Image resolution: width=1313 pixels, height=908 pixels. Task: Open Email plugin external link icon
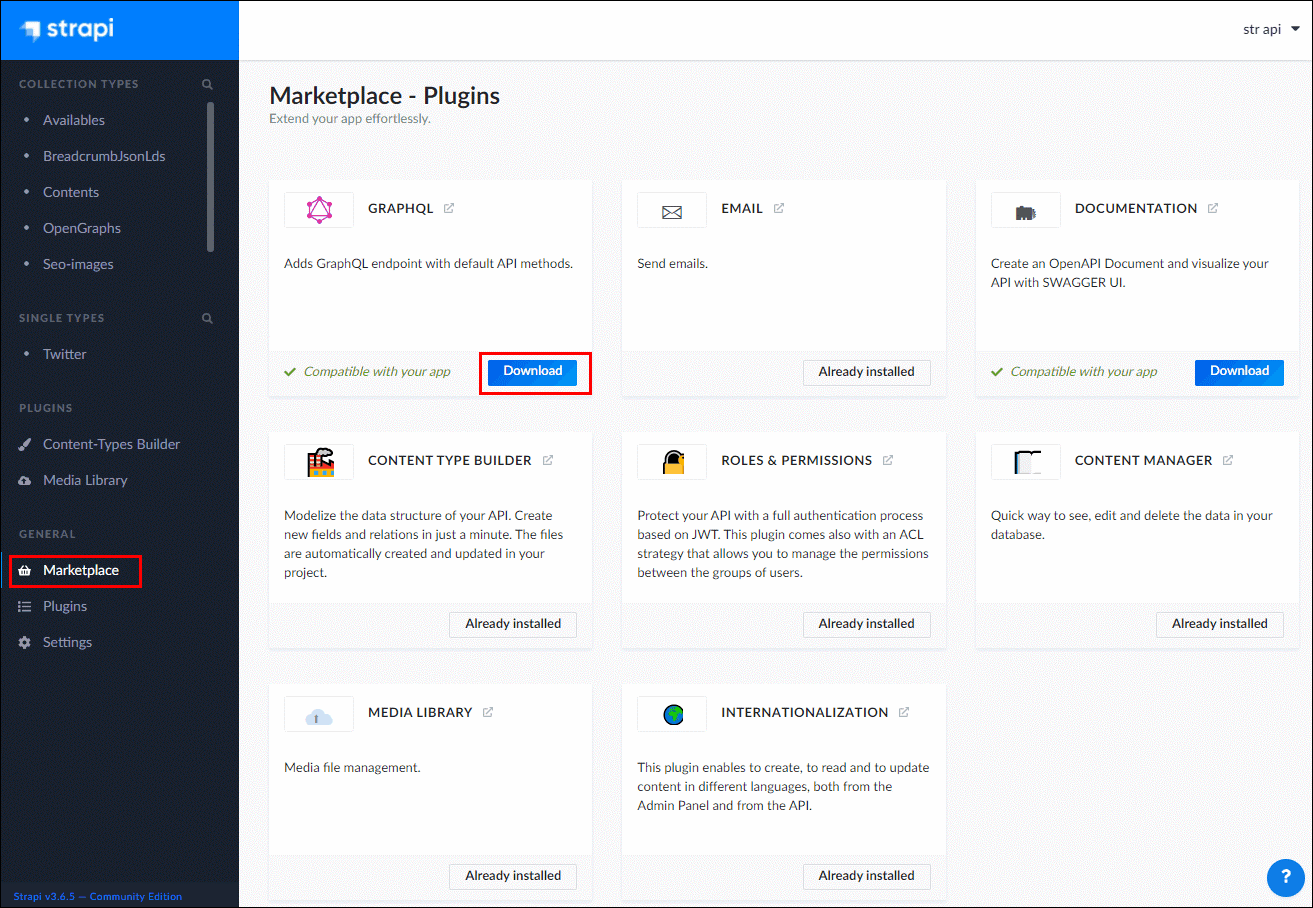pos(779,208)
